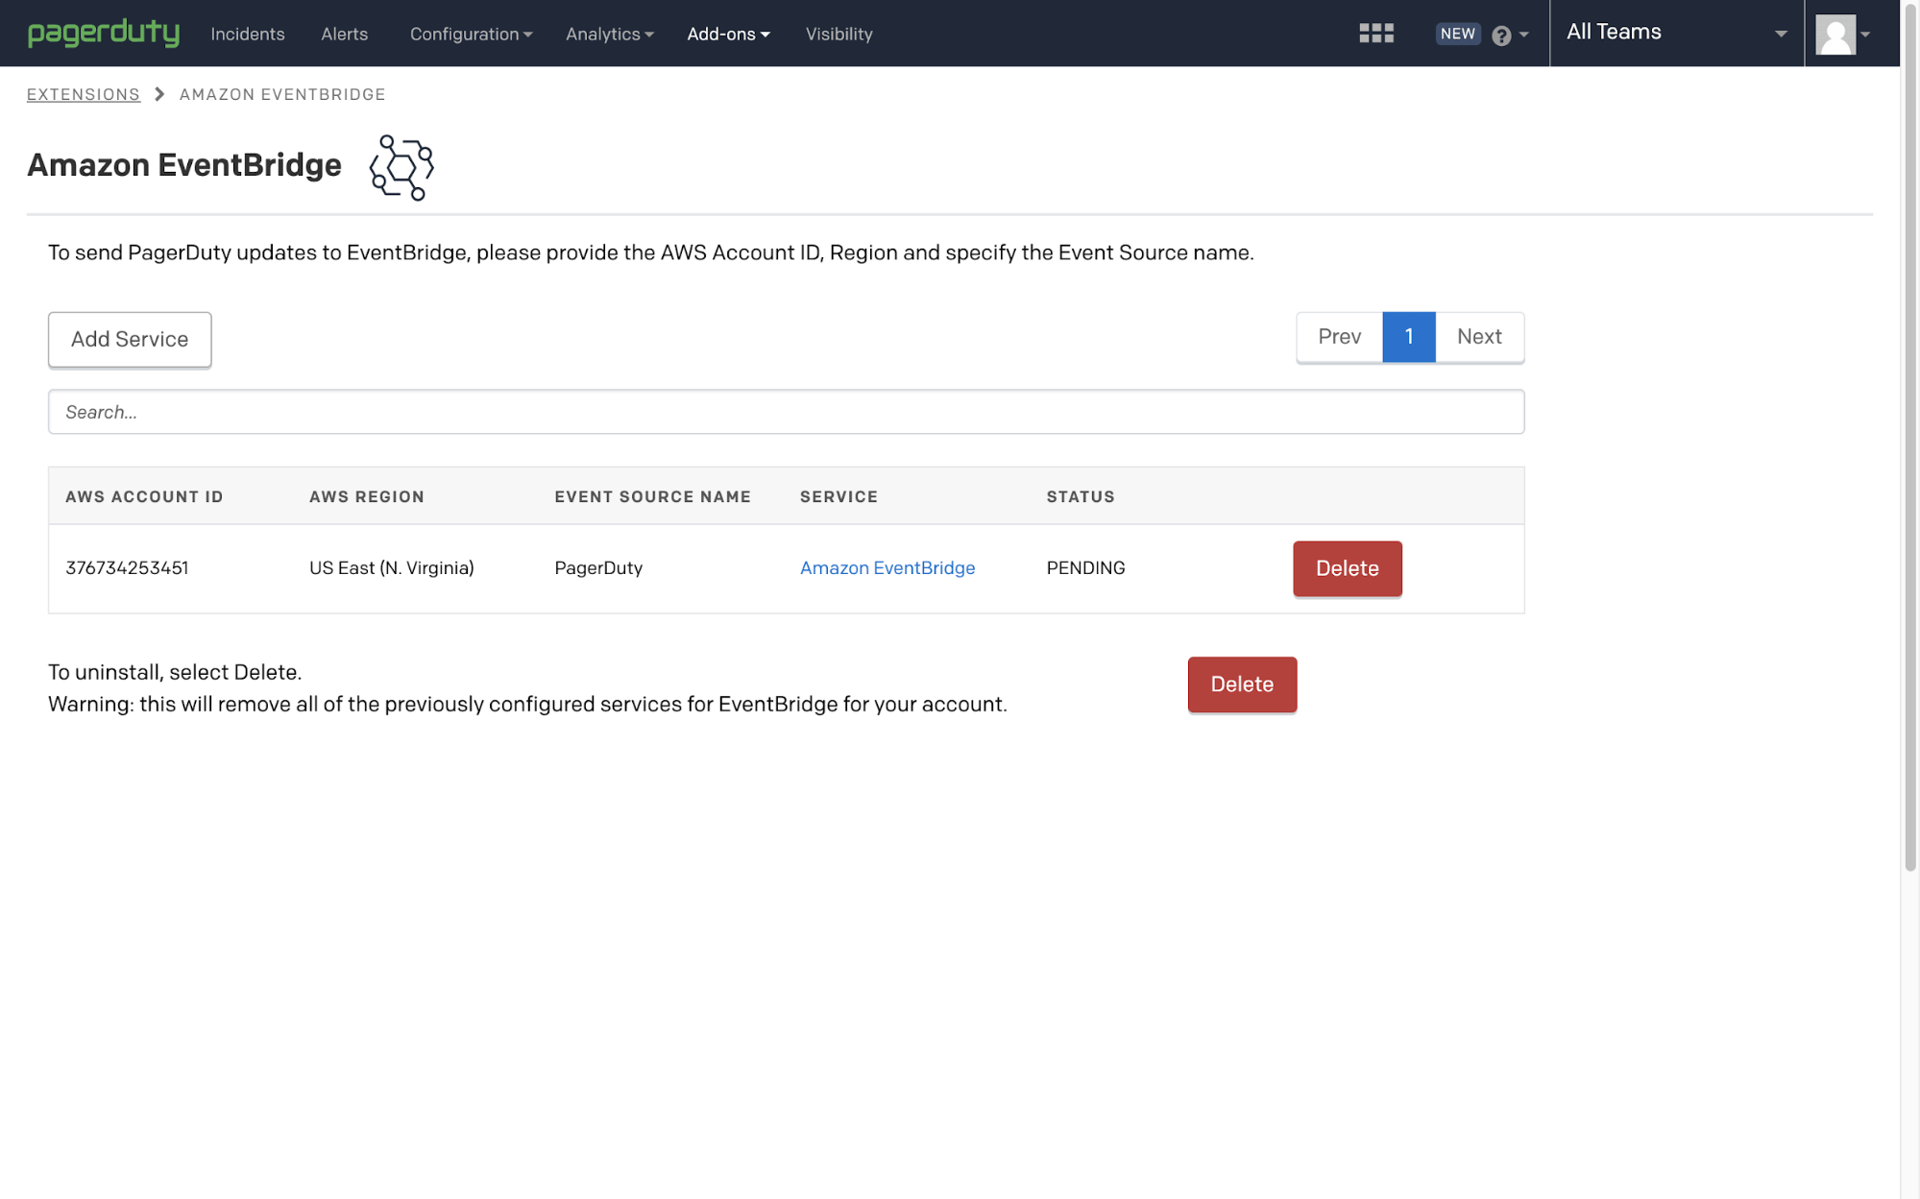Go to the Incidents menu item
This screenshot has width=1920, height=1199.
[247, 34]
